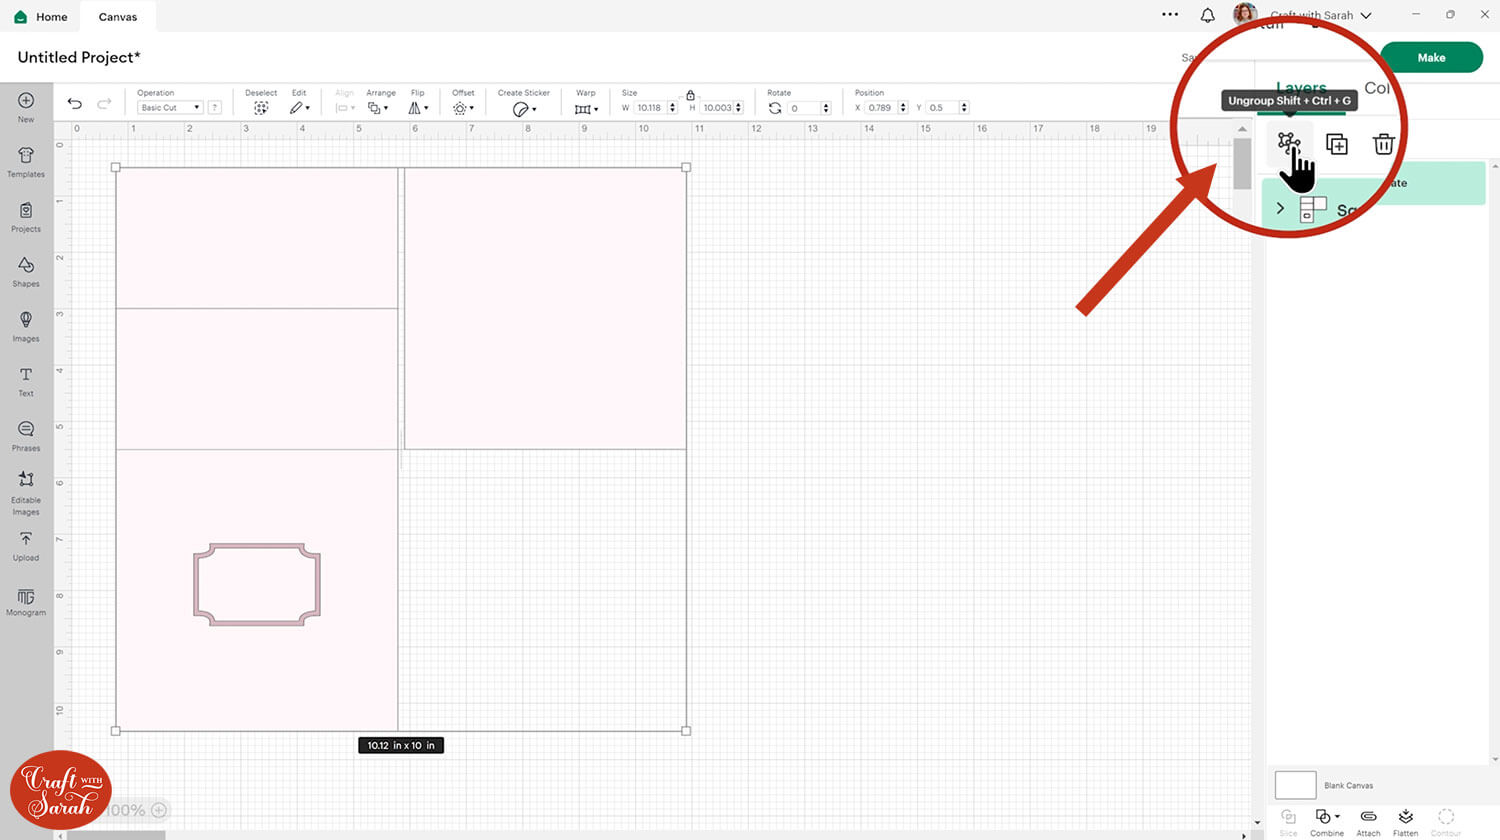The height and width of the screenshot is (840, 1500).
Task: Select the Text tool
Action: coord(26,381)
